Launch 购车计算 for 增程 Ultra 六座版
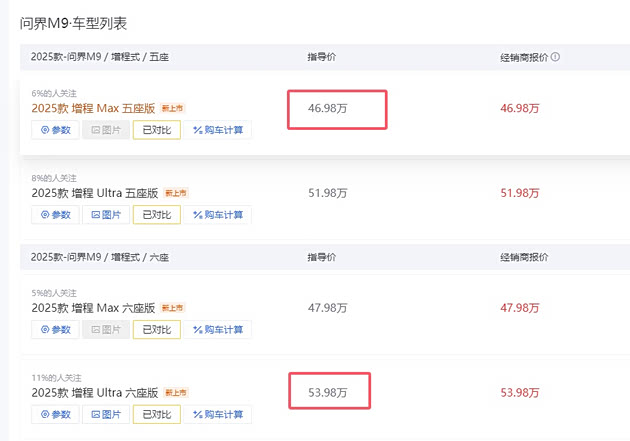The image size is (630, 441). coord(217,414)
